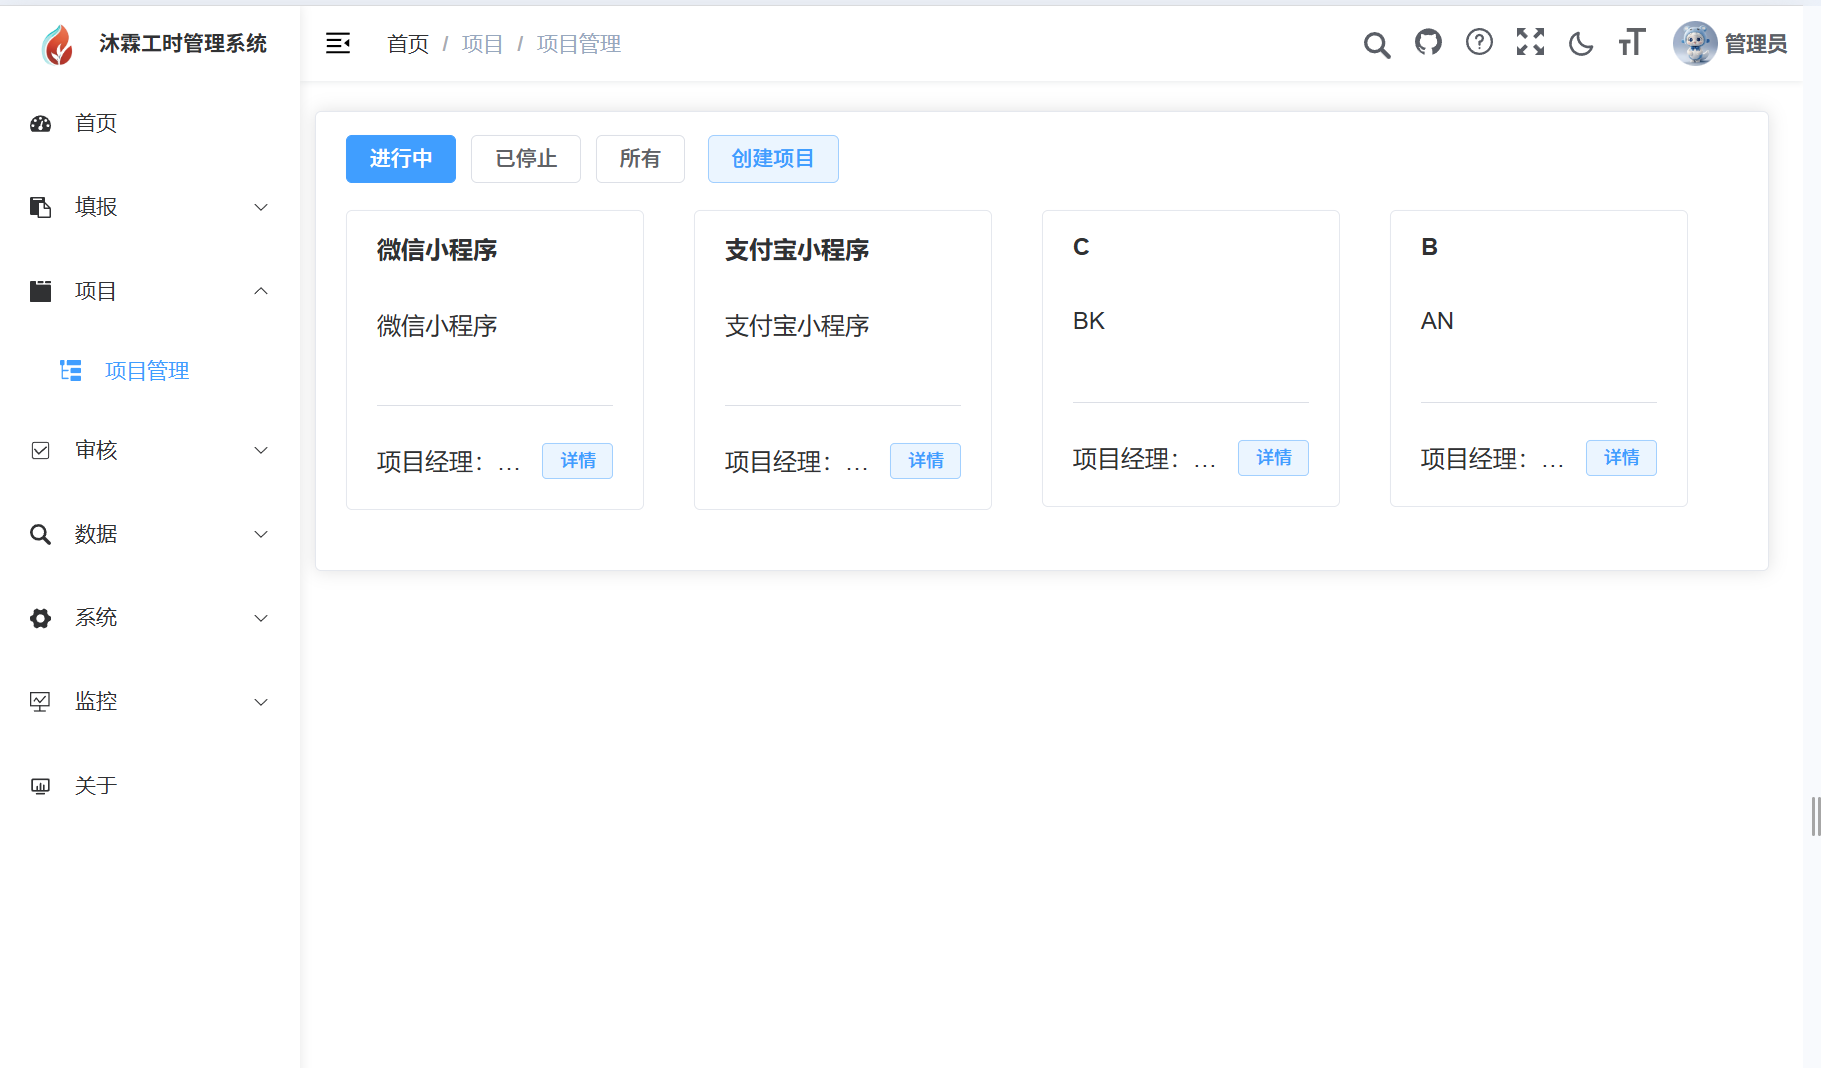Open the search icon in the header
Screen dimensions: 1821x1068
click(x=1377, y=44)
